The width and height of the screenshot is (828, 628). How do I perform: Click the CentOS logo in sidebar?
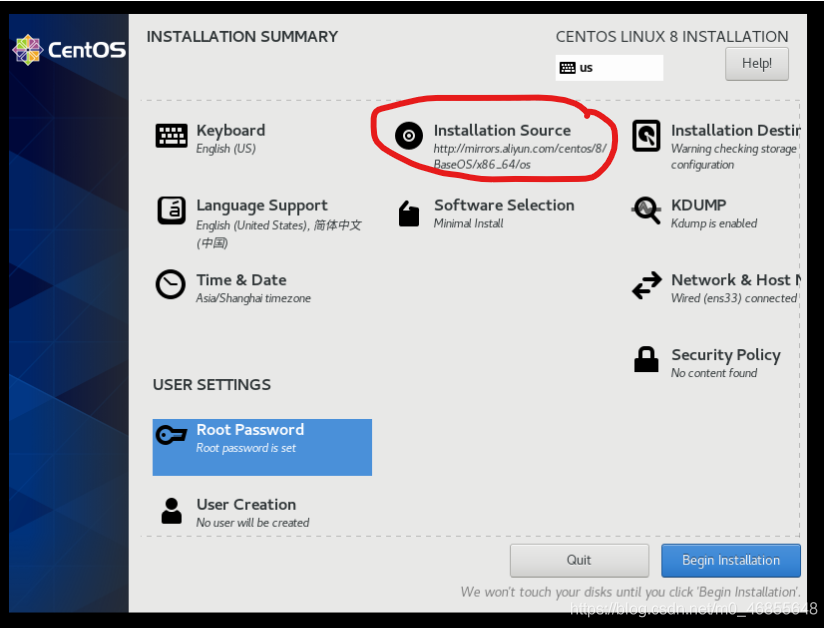point(69,50)
